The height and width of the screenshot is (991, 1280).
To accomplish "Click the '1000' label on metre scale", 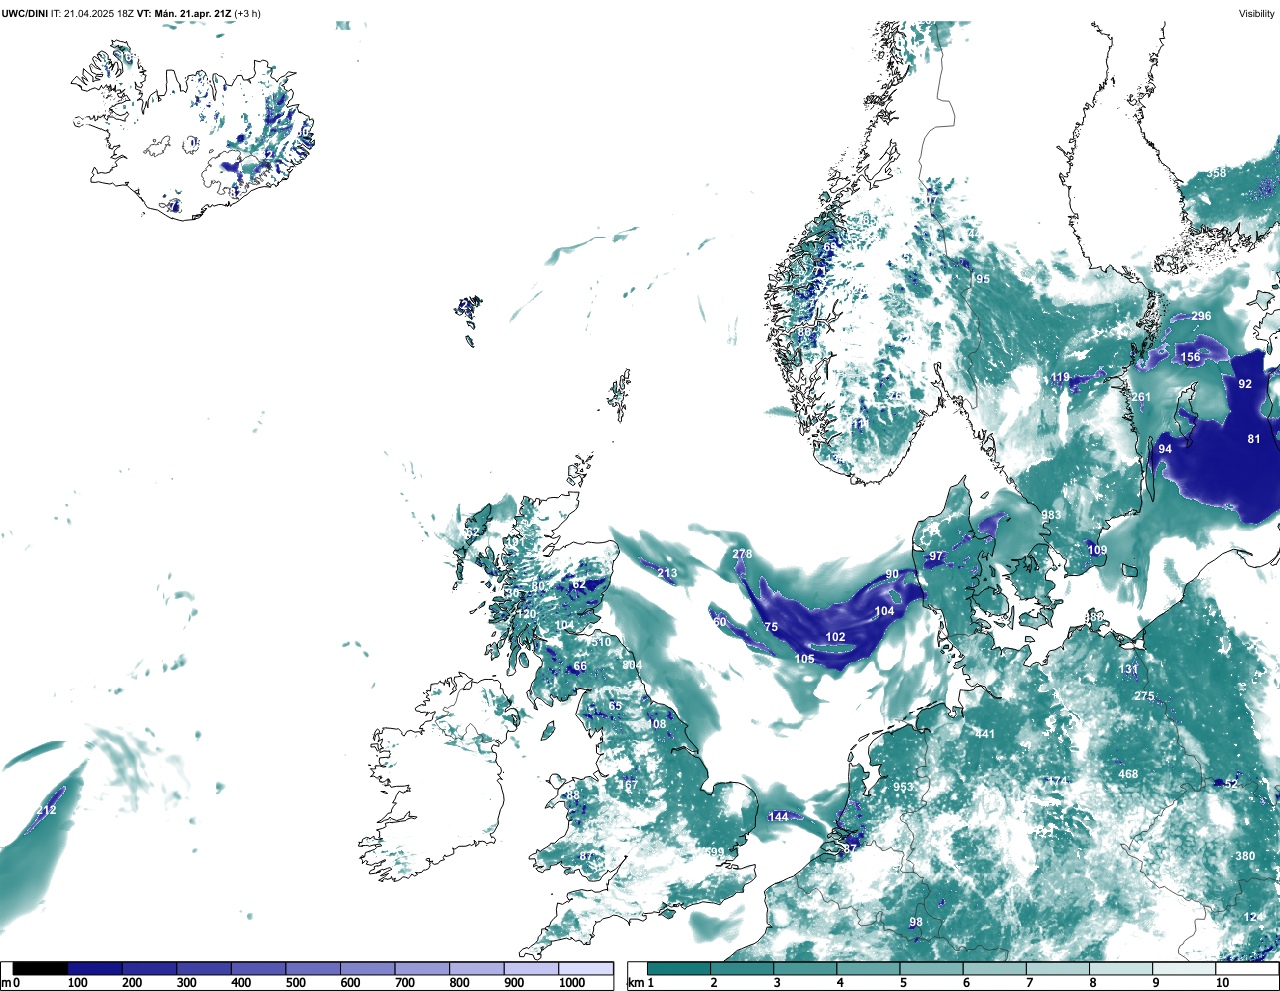I will pyautogui.click(x=572, y=983).
